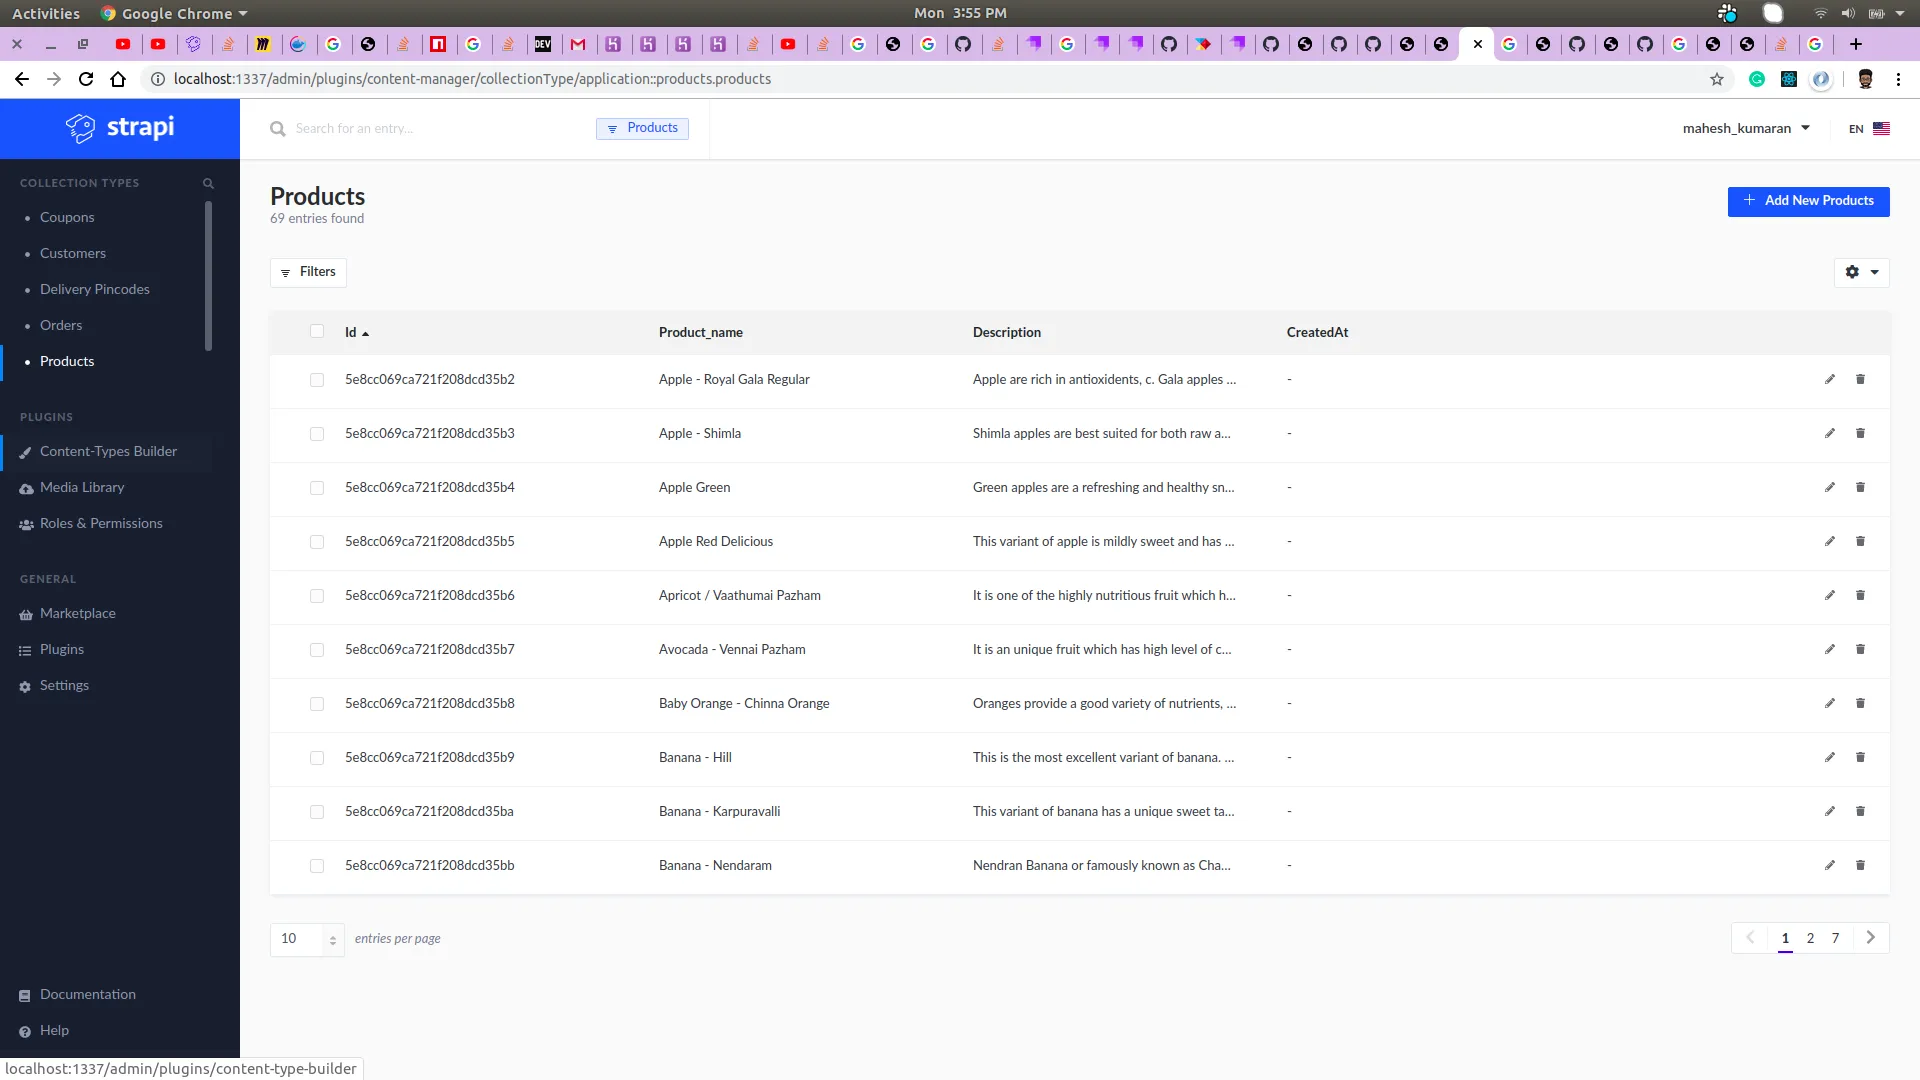Check the select-all checkbox in table header

(317, 332)
